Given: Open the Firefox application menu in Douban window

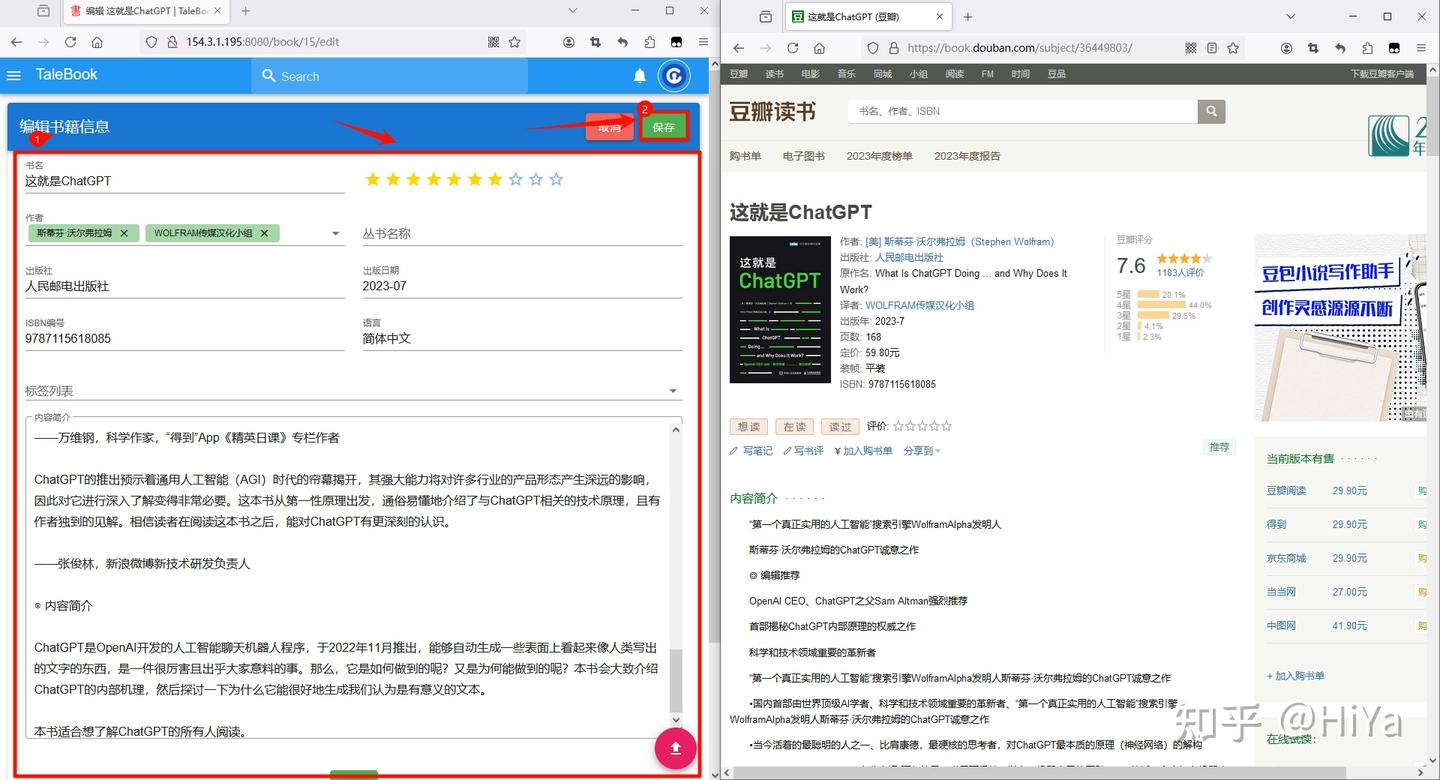Looking at the screenshot, I should 1421,48.
